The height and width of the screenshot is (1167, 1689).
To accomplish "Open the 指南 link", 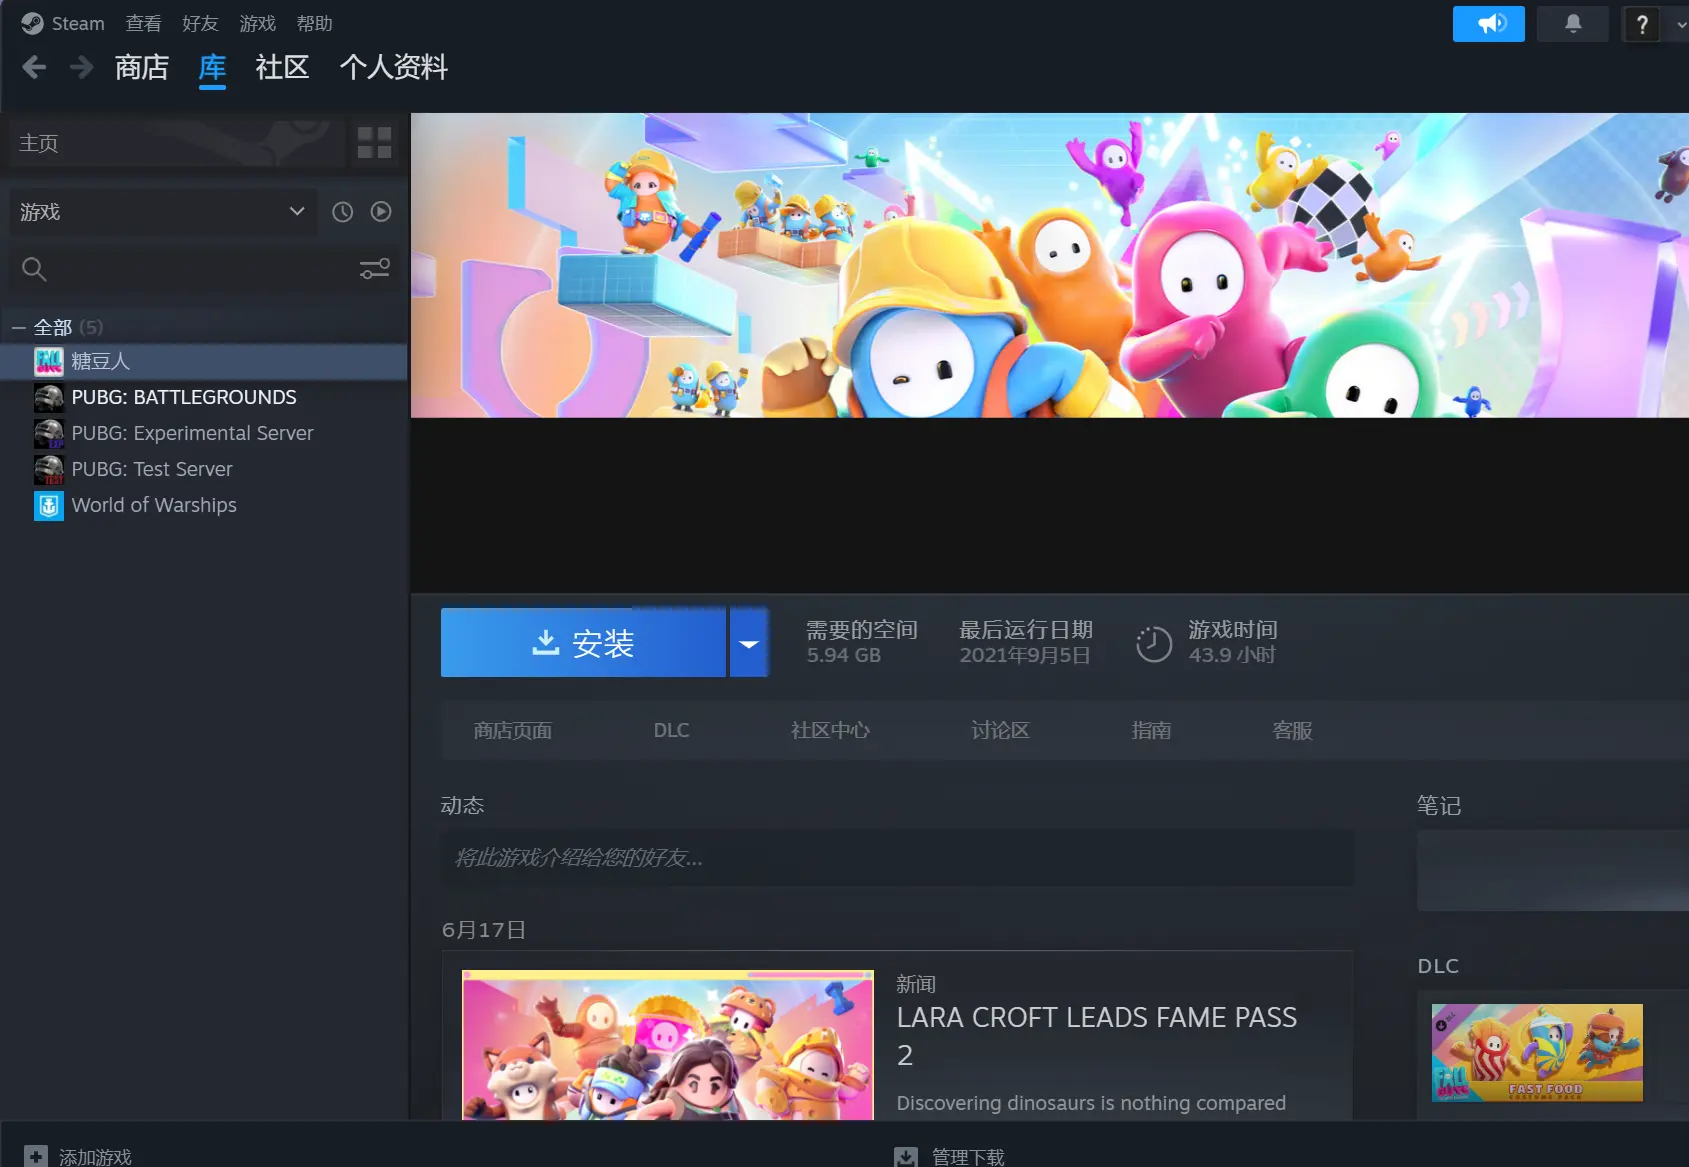I will [1151, 731].
